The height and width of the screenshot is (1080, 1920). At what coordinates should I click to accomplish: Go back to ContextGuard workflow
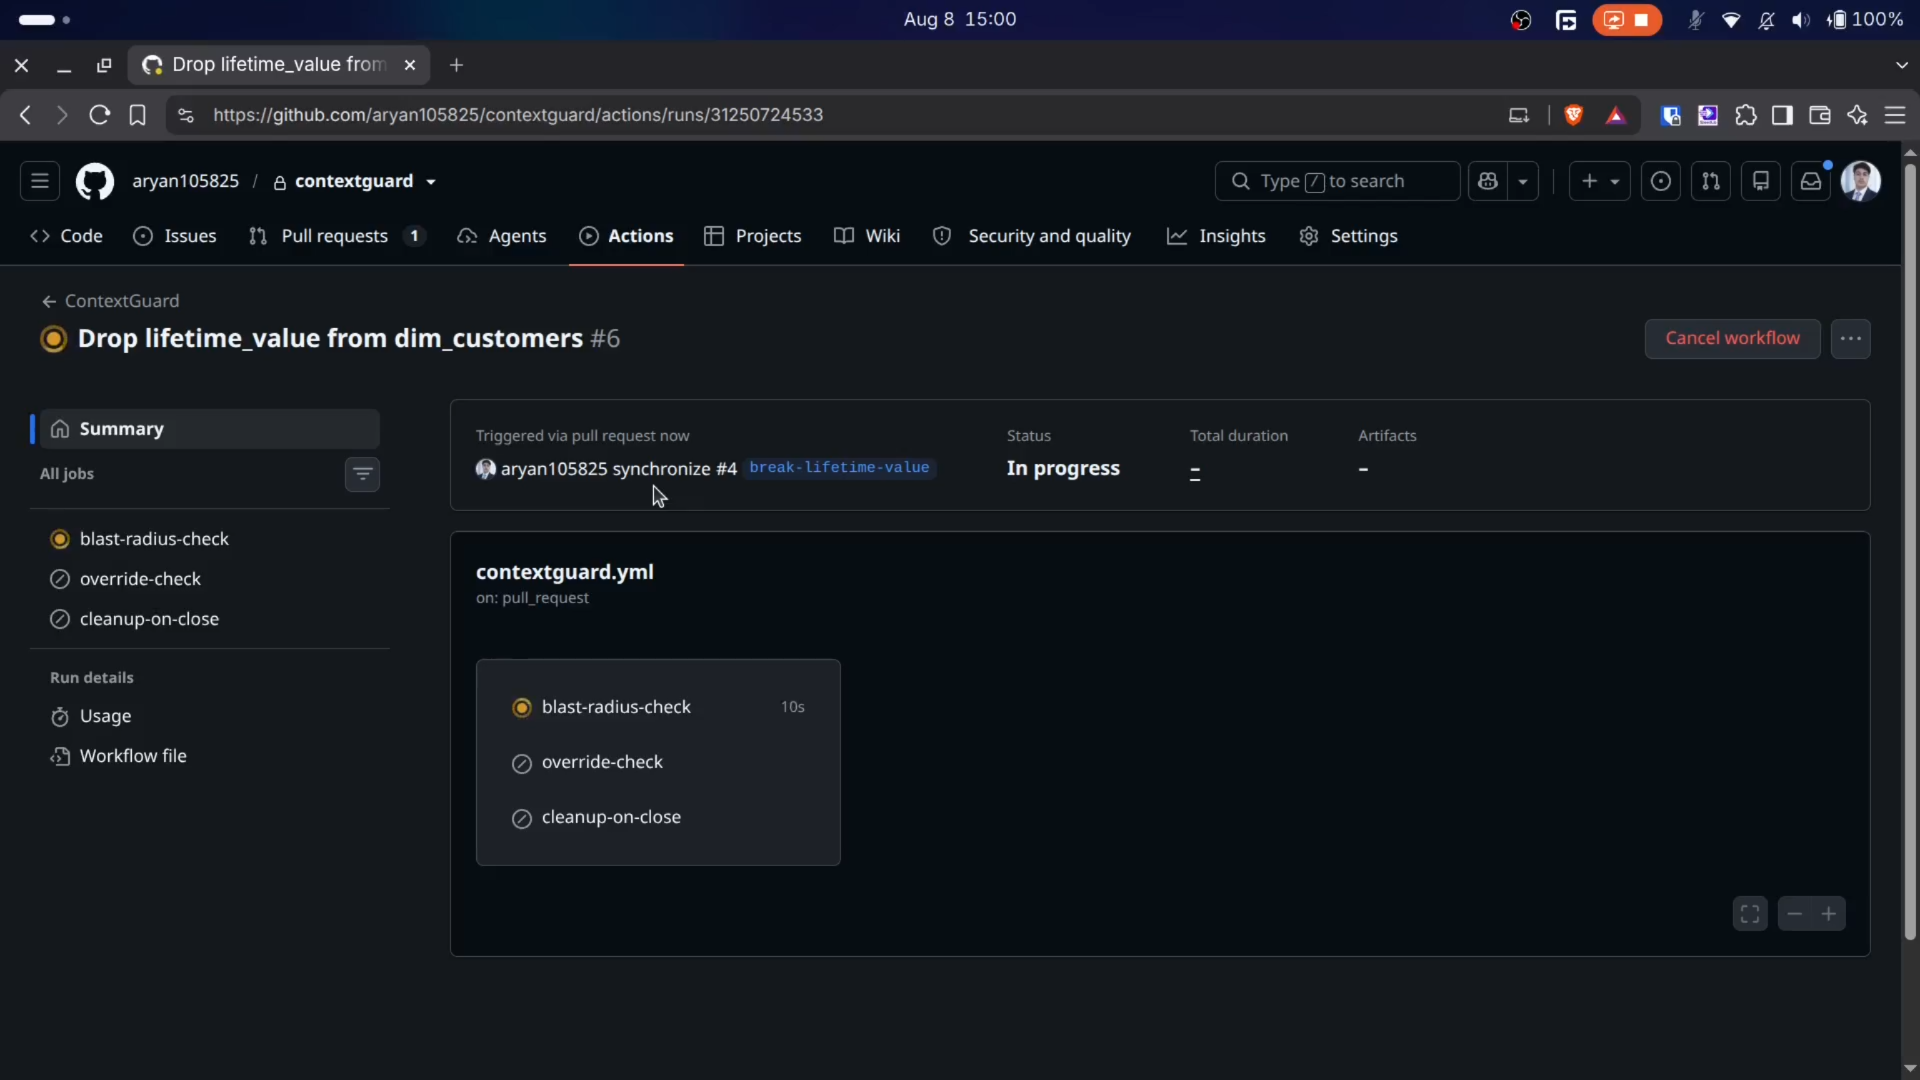point(110,301)
